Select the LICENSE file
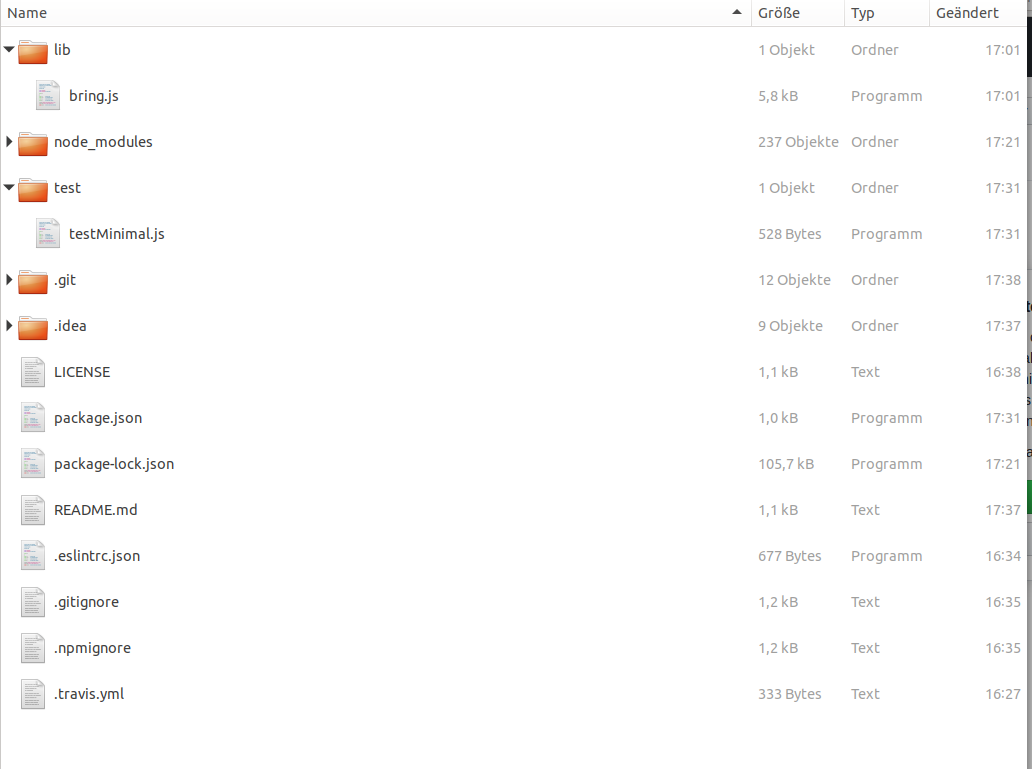This screenshot has width=1032, height=769. point(82,371)
